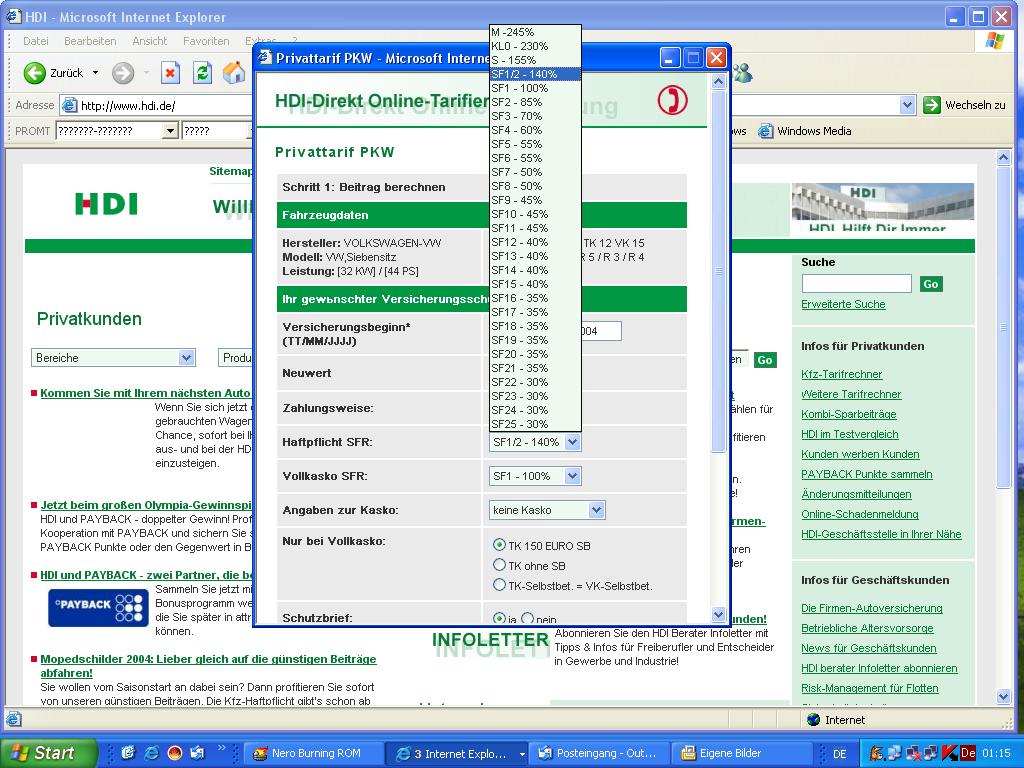Image resolution: width=1024 pixels, height=768 pixels.
Task: Select TK-Selbstbet. = VK-Selbstbet. radio button
Action: 499,584
